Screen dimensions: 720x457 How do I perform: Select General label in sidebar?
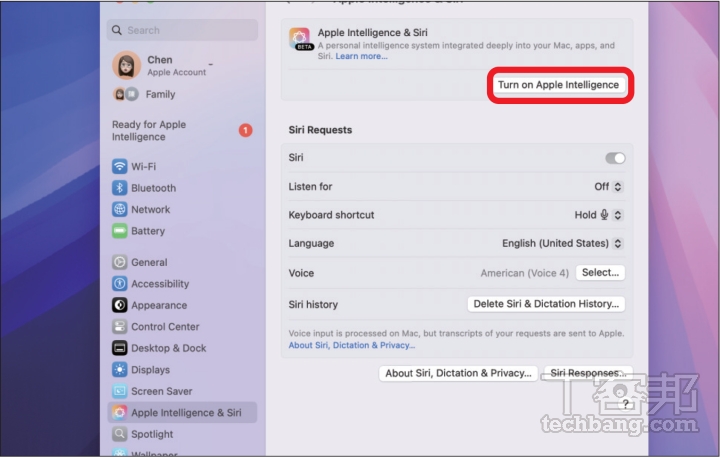[x=149, y=262]
